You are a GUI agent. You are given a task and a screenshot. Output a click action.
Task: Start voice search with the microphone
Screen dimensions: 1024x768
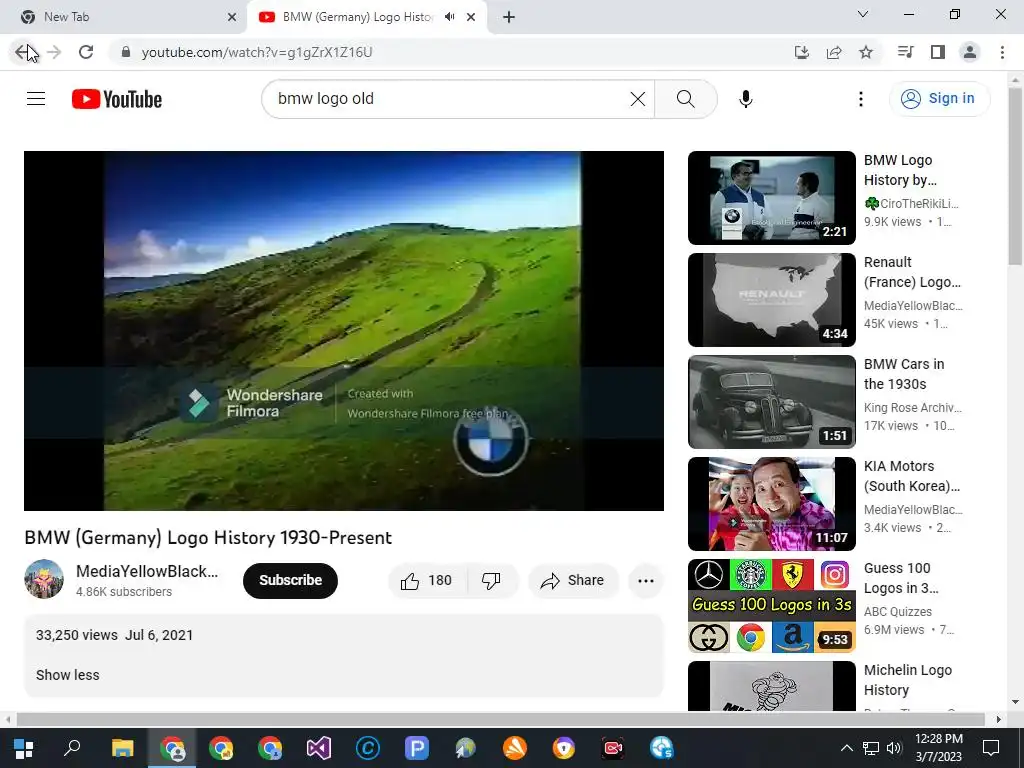click(x=745, y=99)
